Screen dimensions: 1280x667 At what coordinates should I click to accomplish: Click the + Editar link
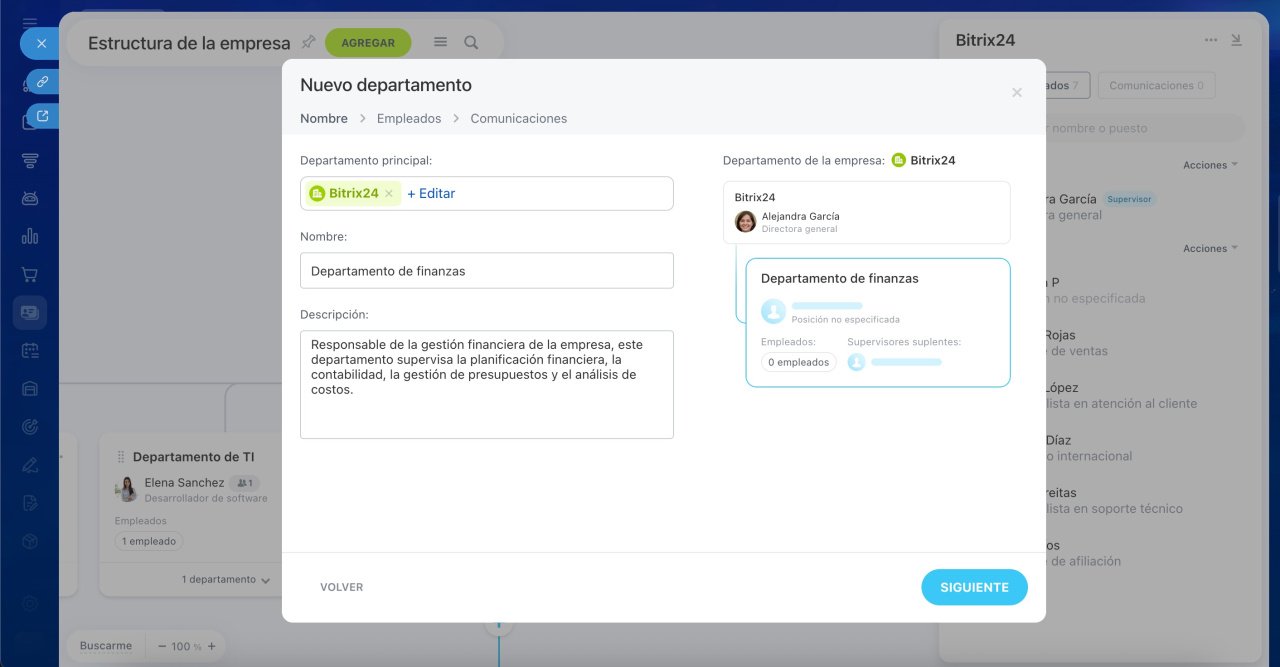click(431, 194)
